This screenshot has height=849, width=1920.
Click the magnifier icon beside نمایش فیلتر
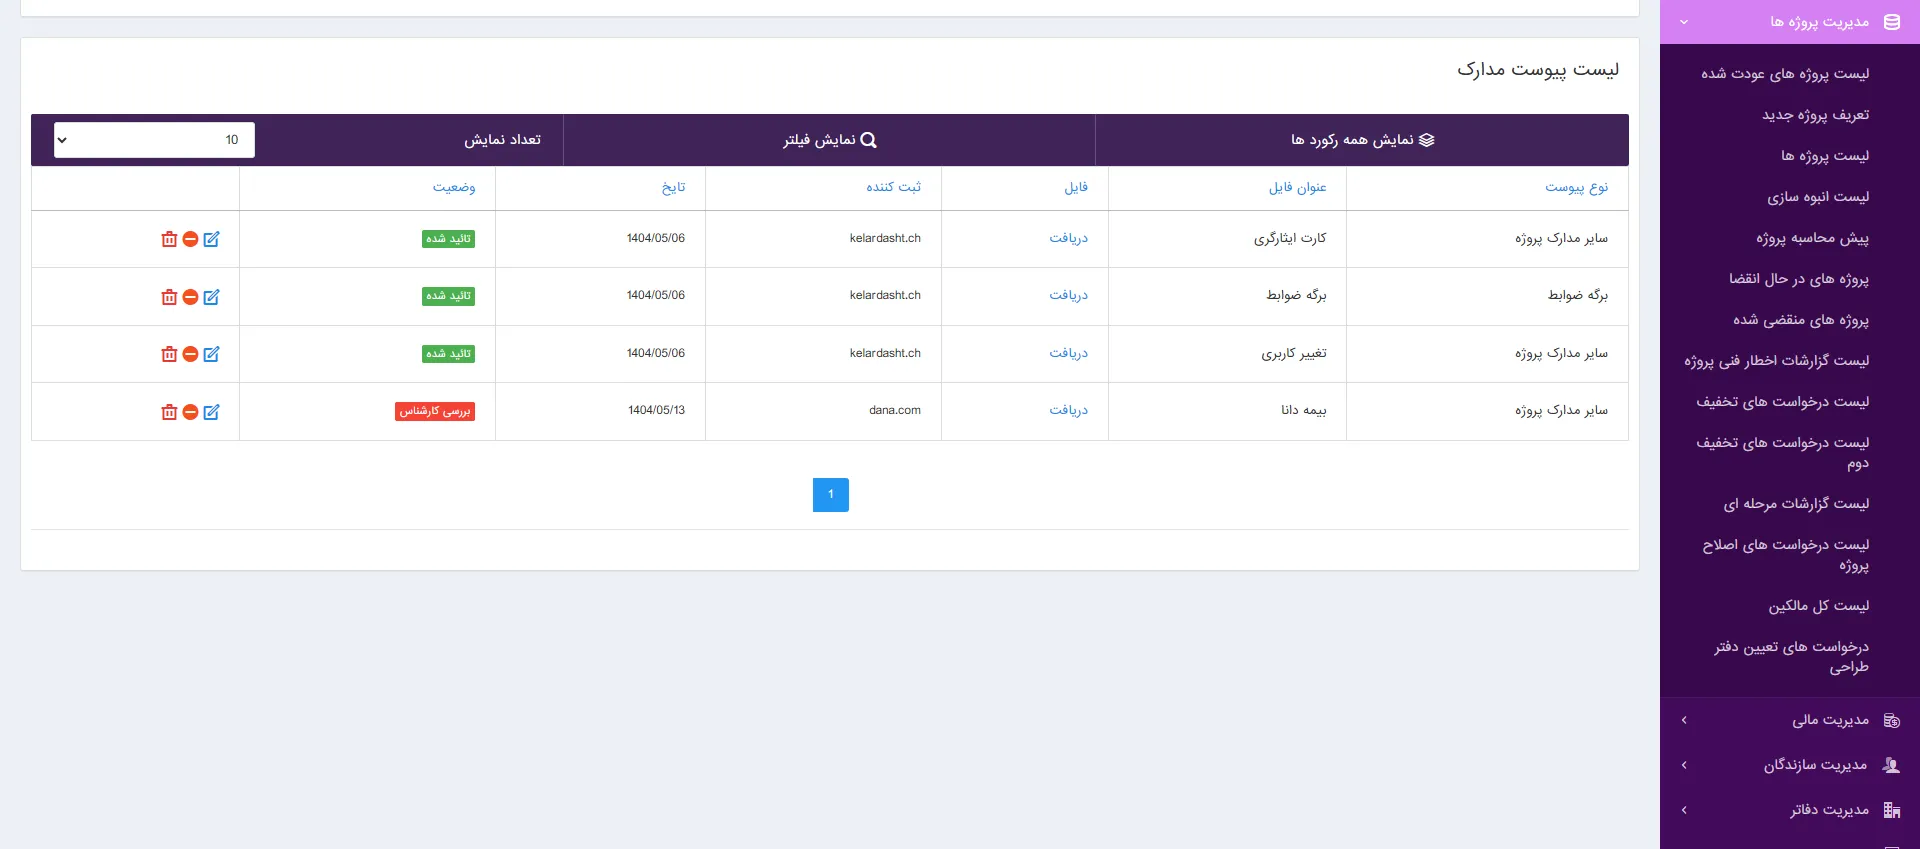pyautogui.click(x=868, y=140)
